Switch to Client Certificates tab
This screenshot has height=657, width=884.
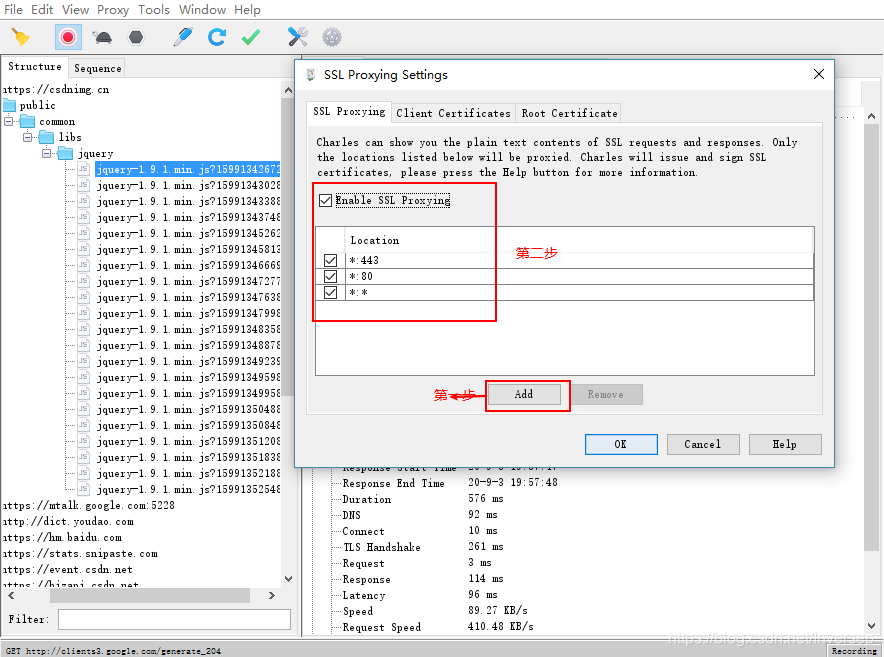(x=453, y=113)
